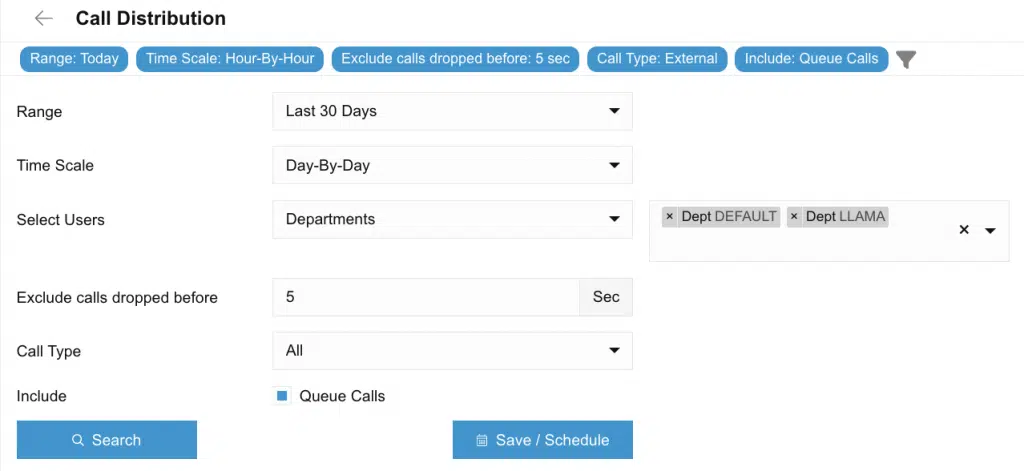Click the Time Scale: Hour-By-Hour chip

[230, 59]
